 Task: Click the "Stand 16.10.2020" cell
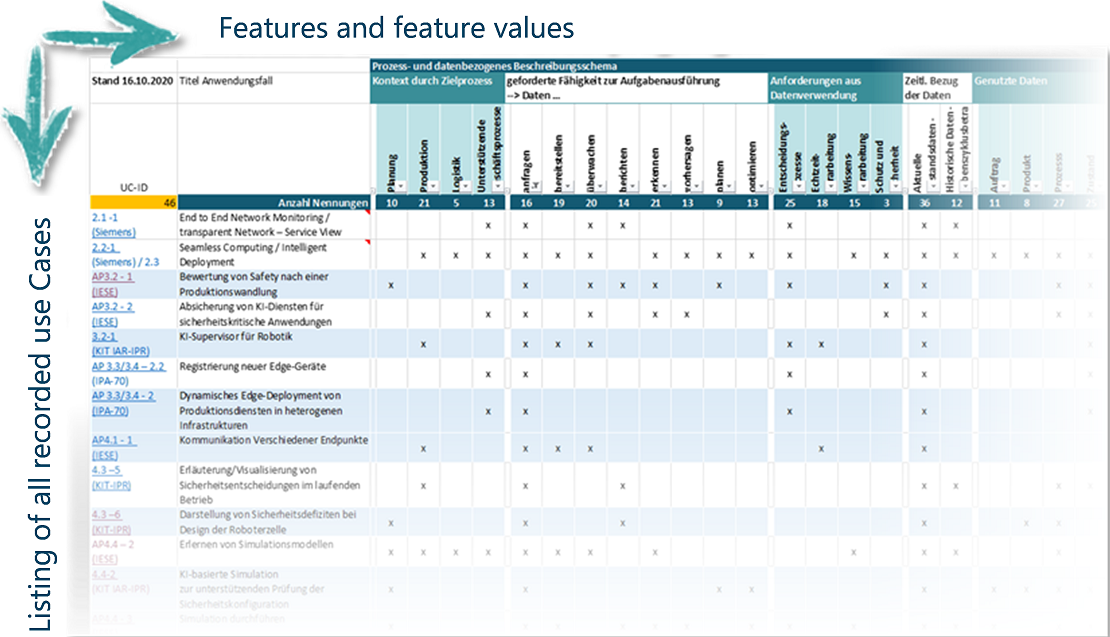(x=133, y=88)
